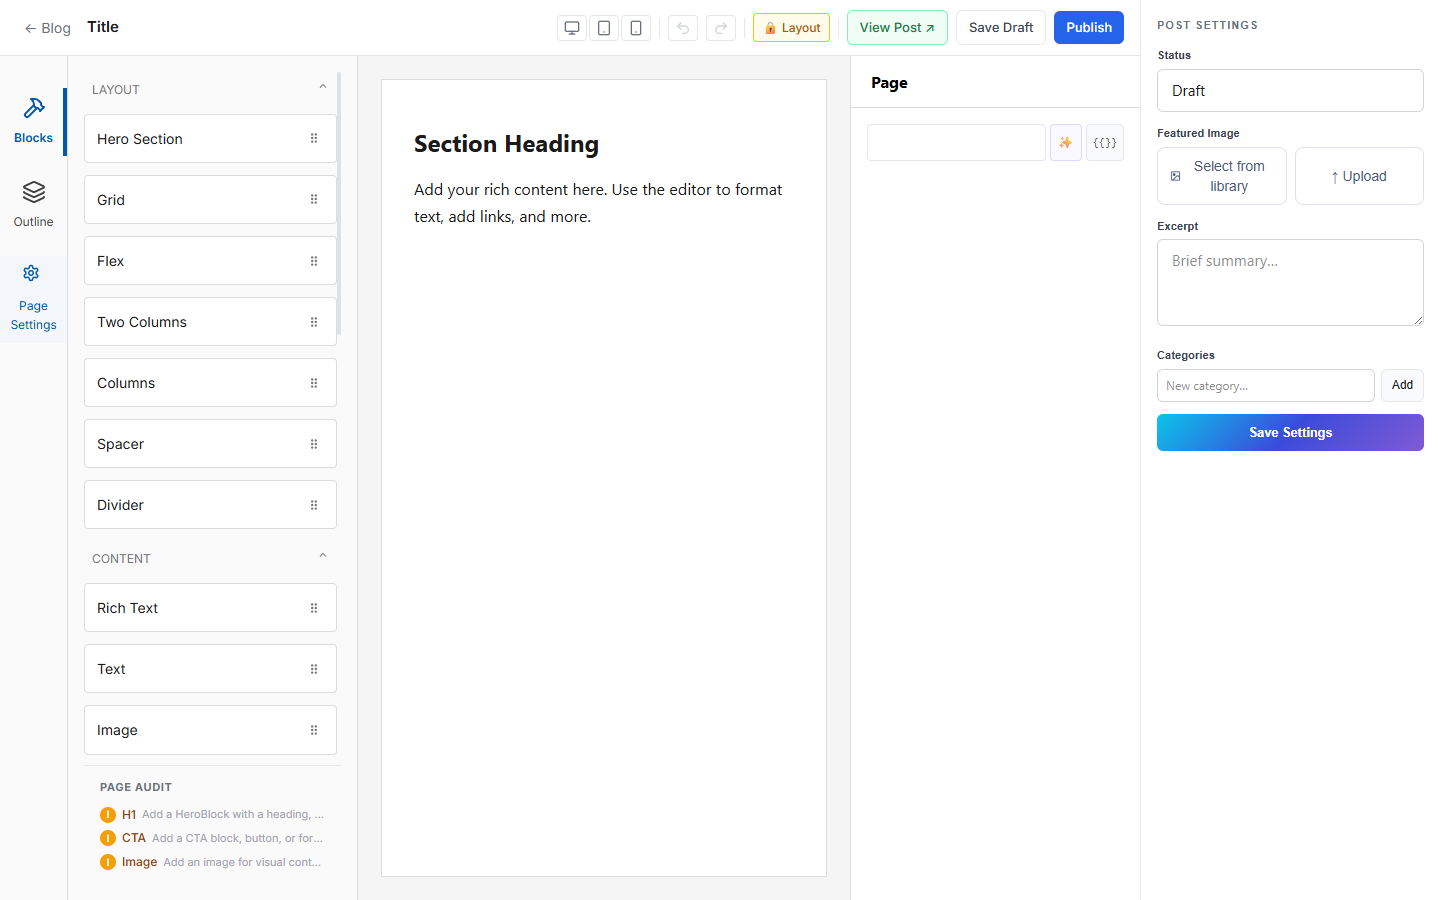
Task: Click the Section Heading on canvas
Action: (x=506, y=144)
